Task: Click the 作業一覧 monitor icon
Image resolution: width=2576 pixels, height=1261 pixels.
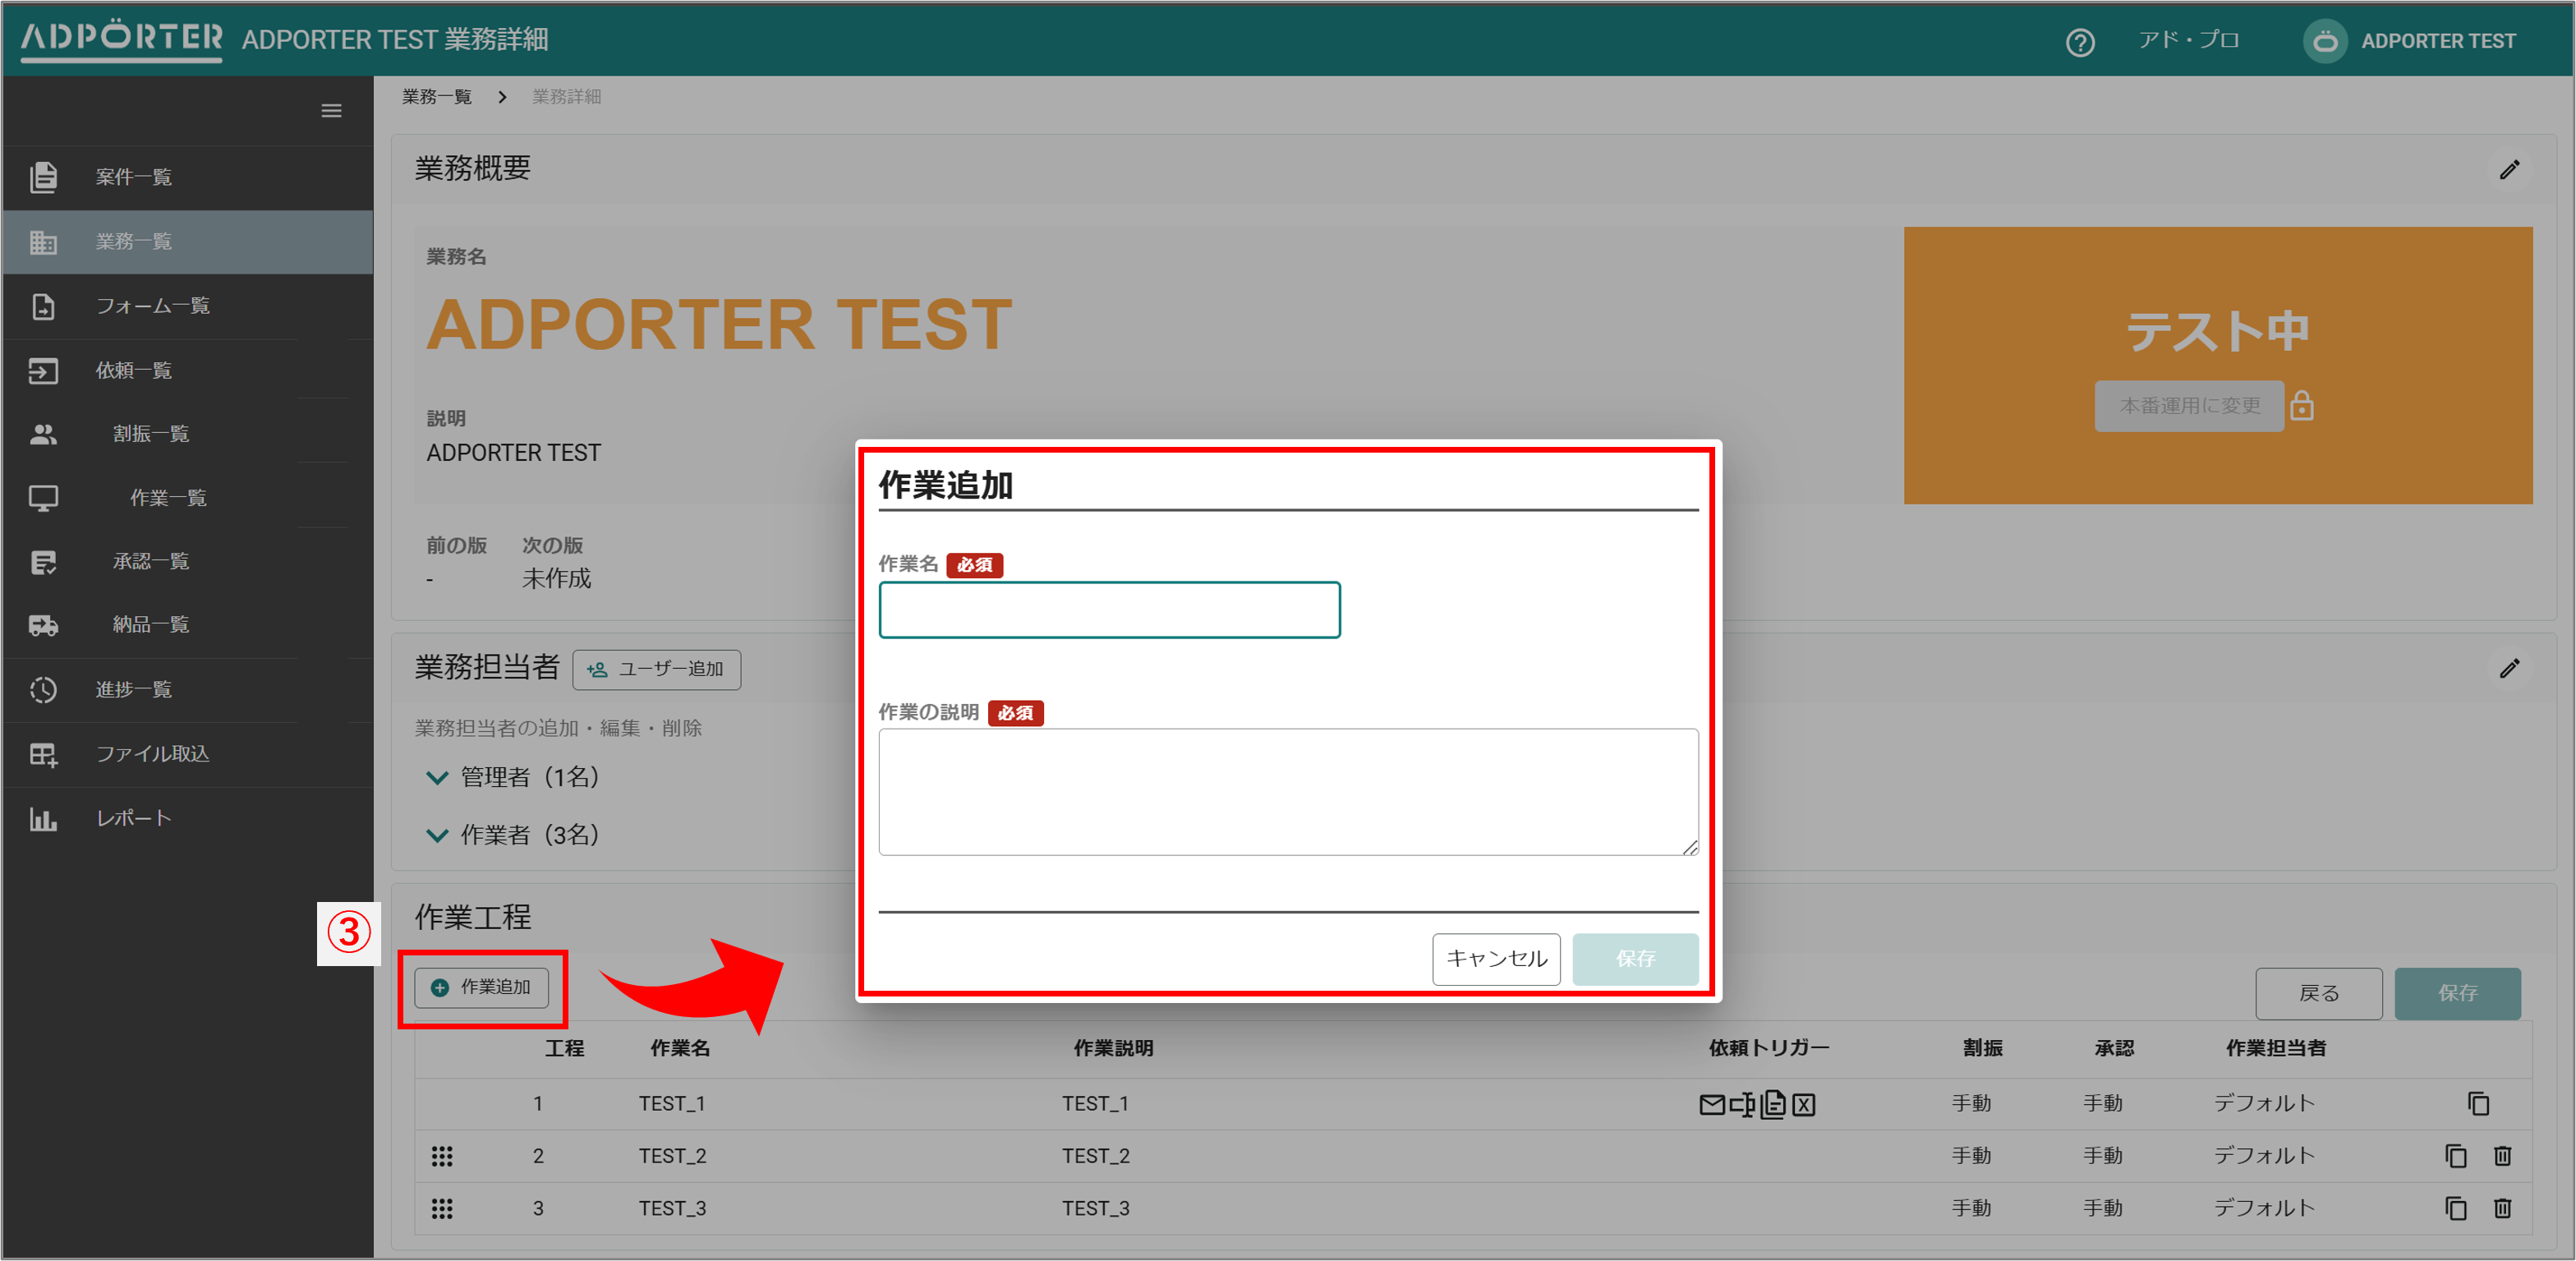Action: click(43, 498)
